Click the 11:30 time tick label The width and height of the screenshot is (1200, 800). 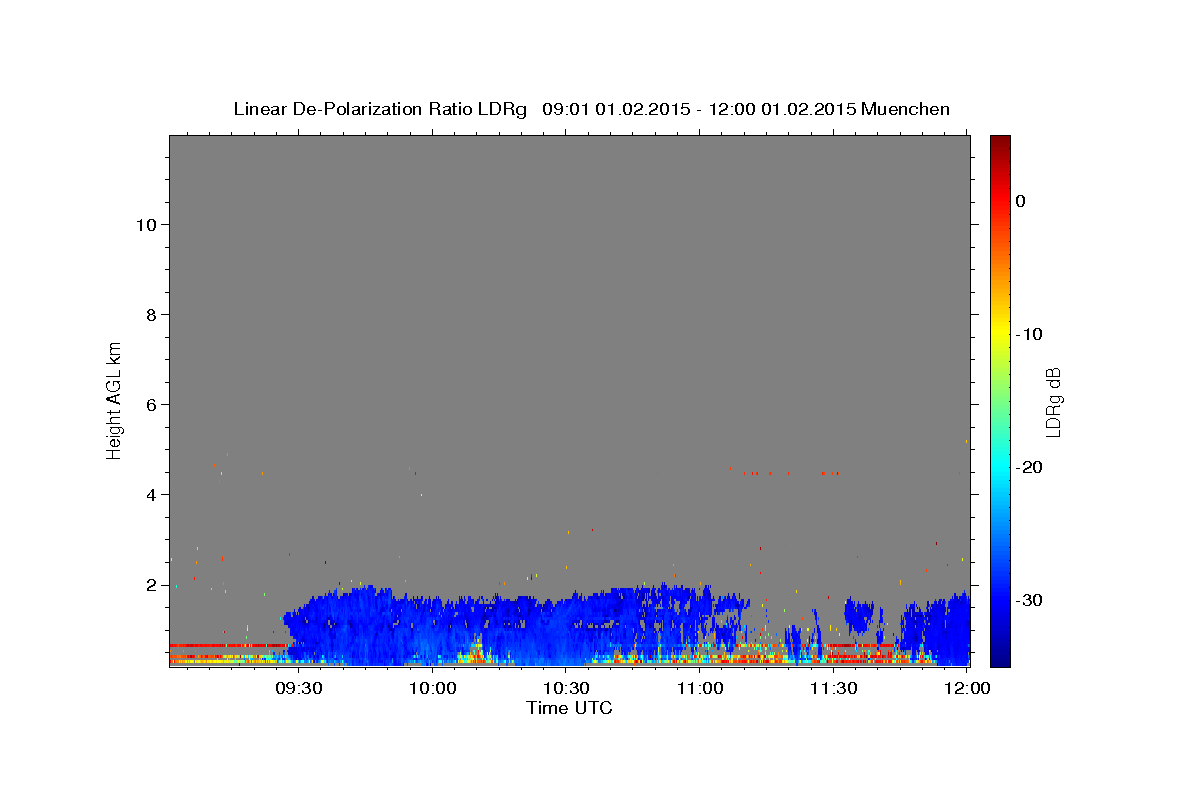click(x=833, y=689)
